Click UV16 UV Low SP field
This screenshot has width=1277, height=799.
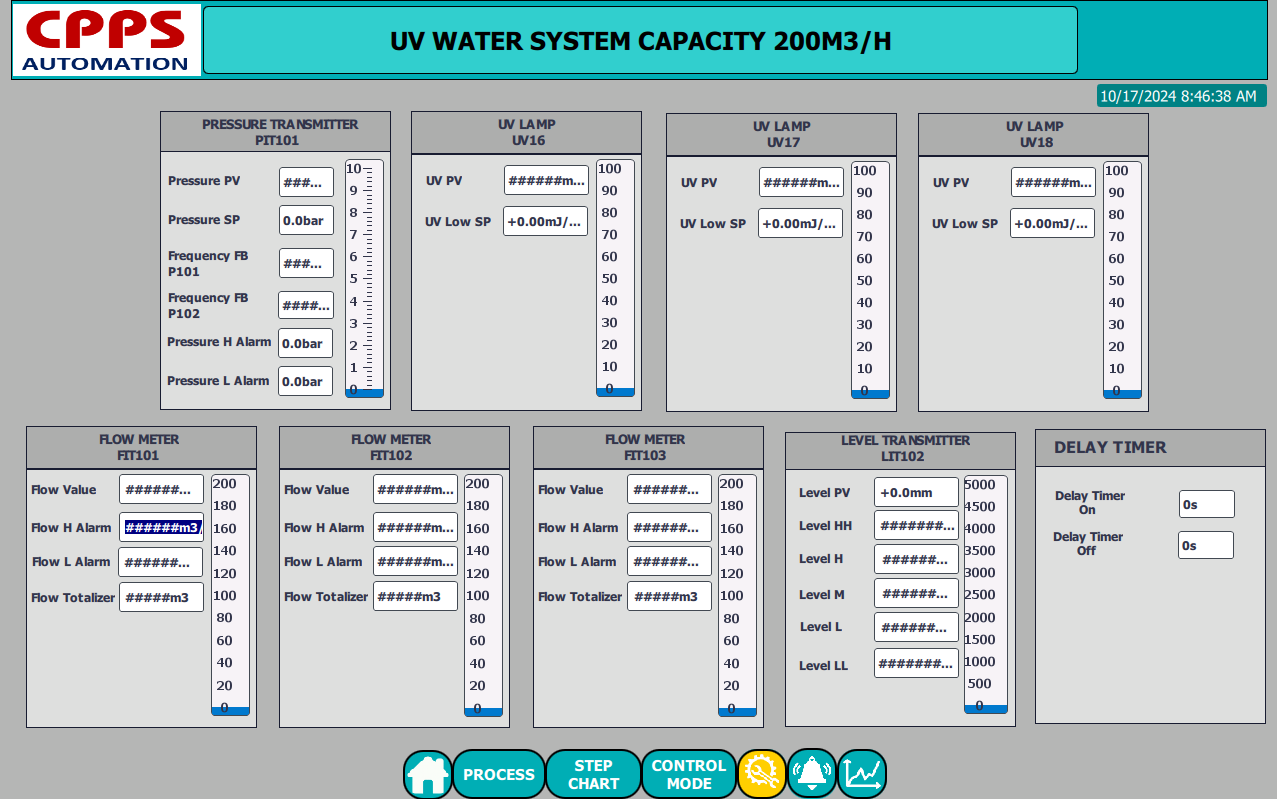[546, 221]
